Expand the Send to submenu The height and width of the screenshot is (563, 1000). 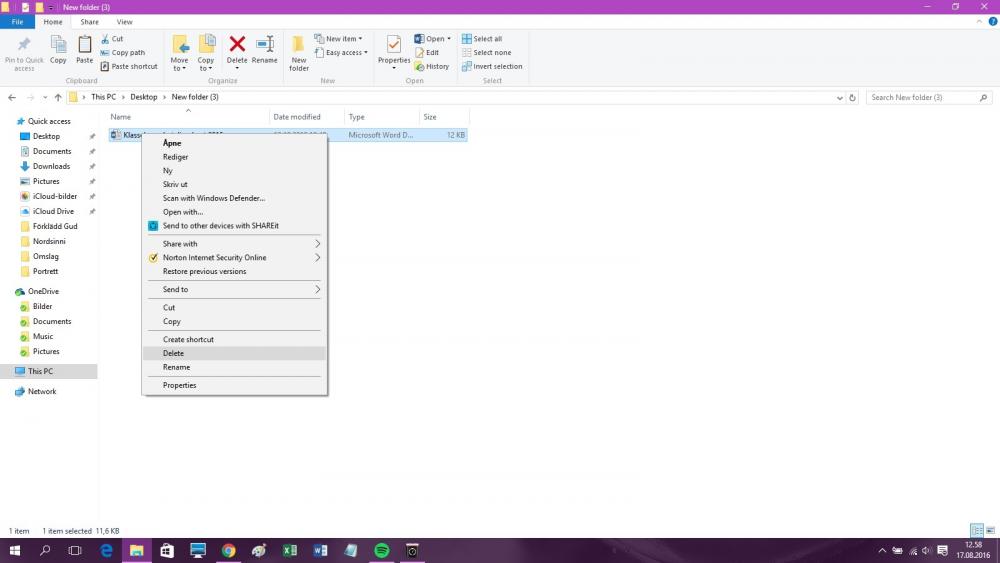point(235,289)
